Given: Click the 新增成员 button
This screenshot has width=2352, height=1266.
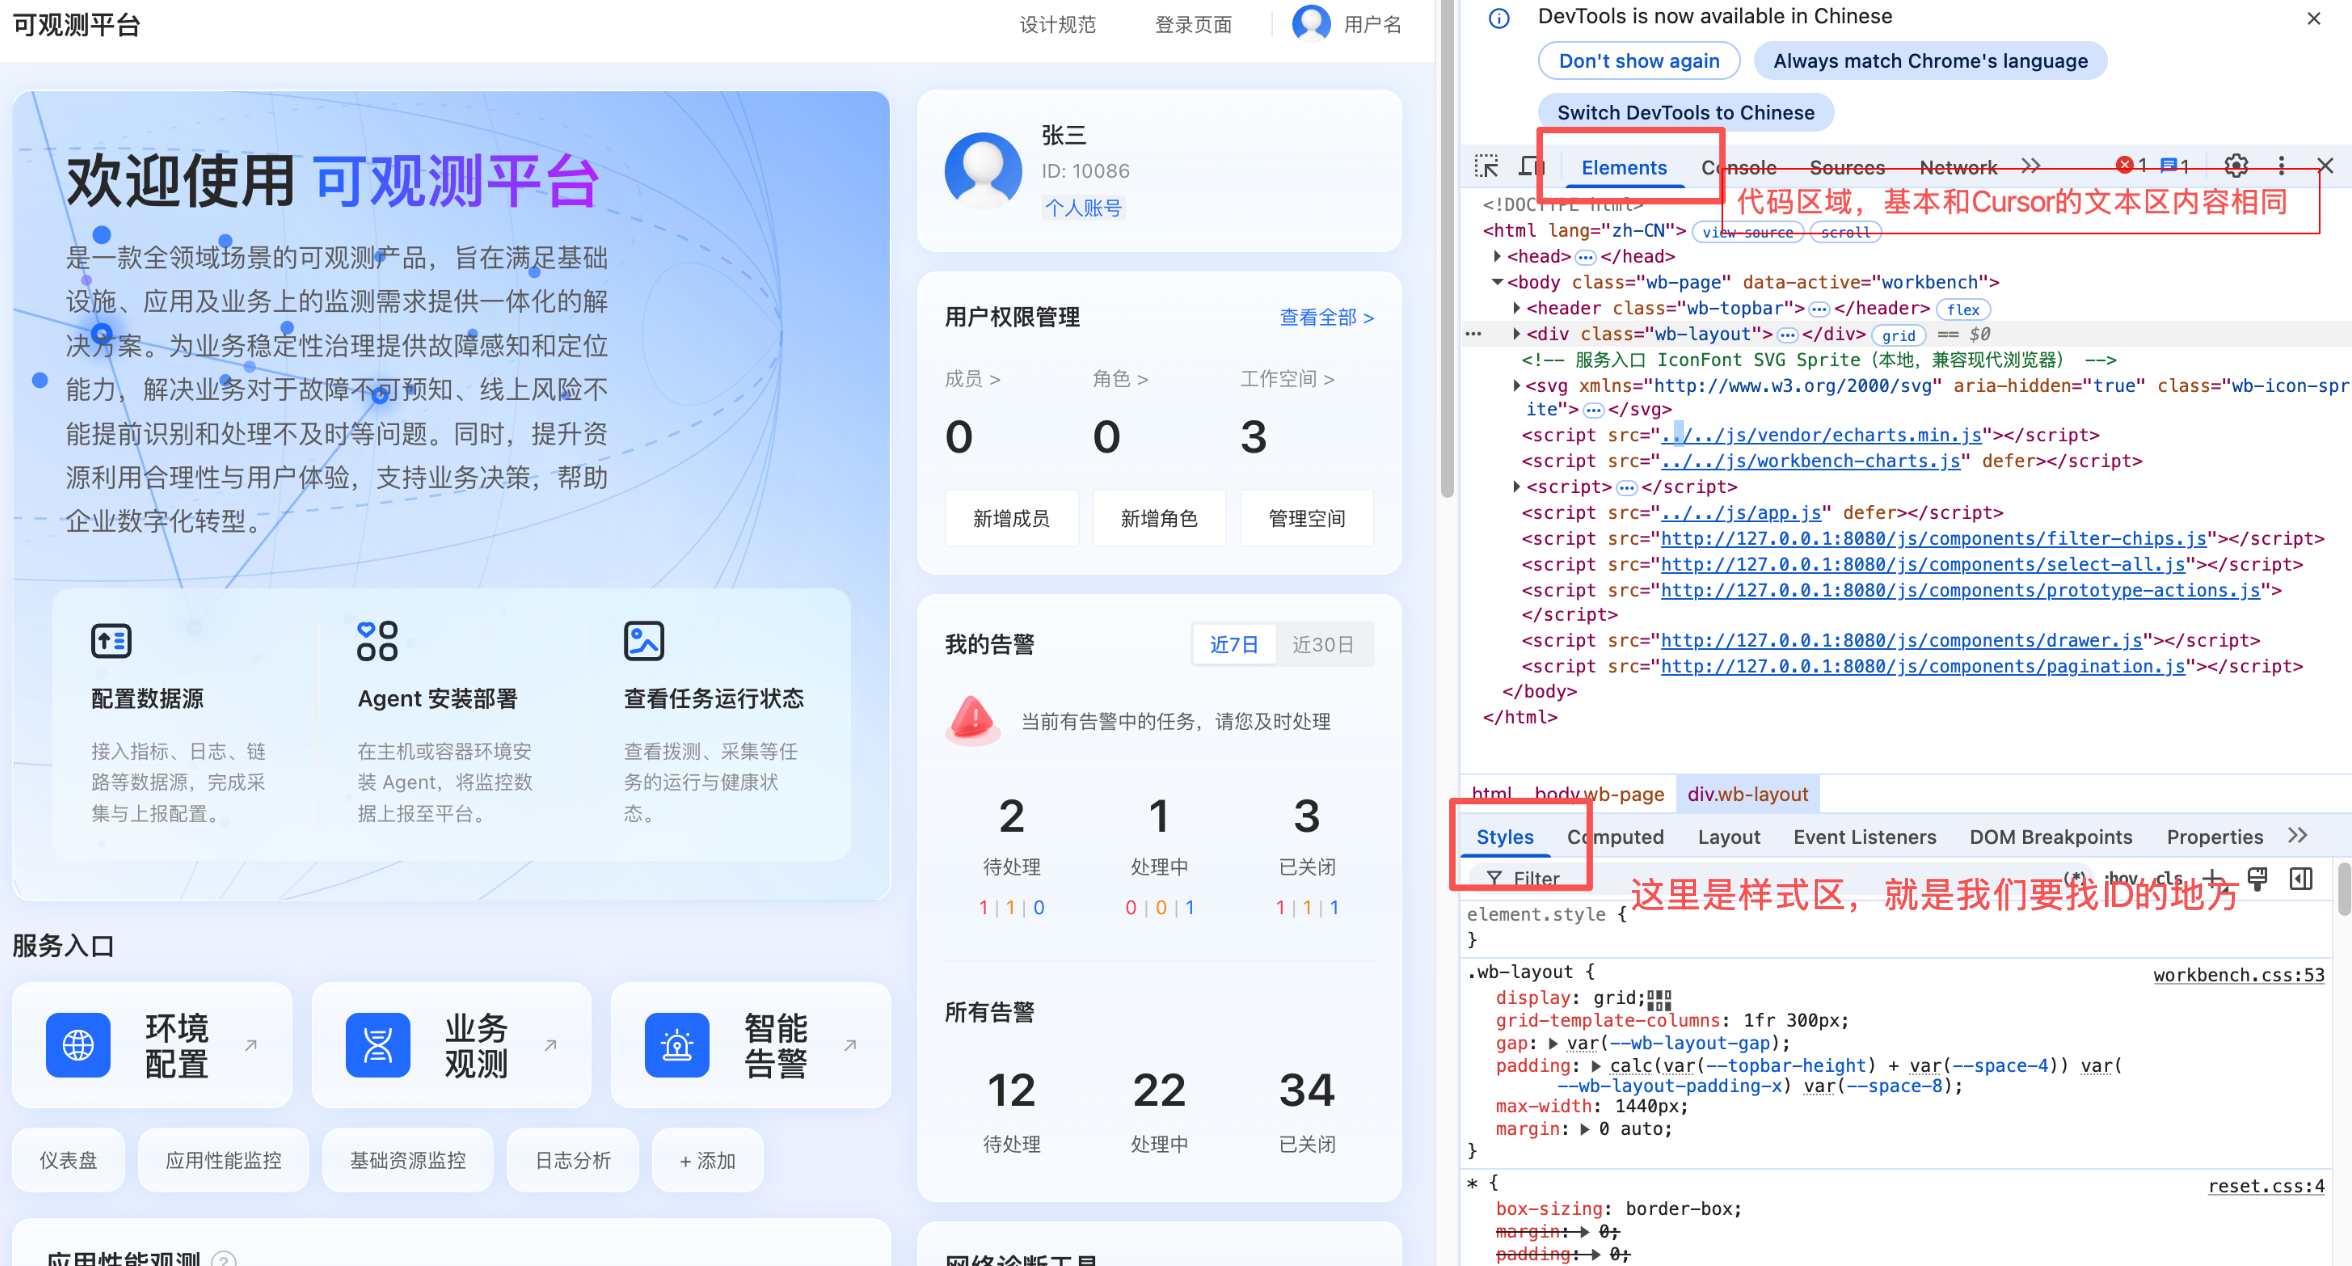Looking at the screenshot, I should click(x=1011, y=518).
